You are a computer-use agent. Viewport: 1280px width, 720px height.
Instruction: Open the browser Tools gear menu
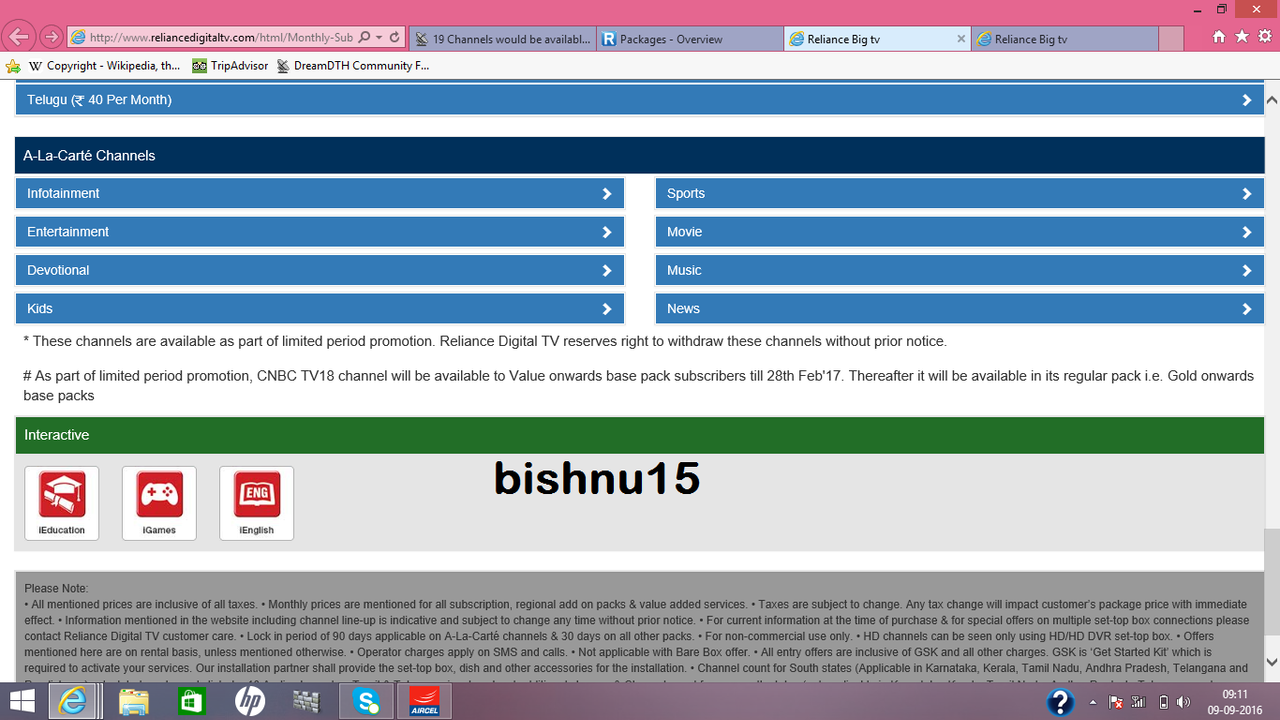pos(1264,37)
